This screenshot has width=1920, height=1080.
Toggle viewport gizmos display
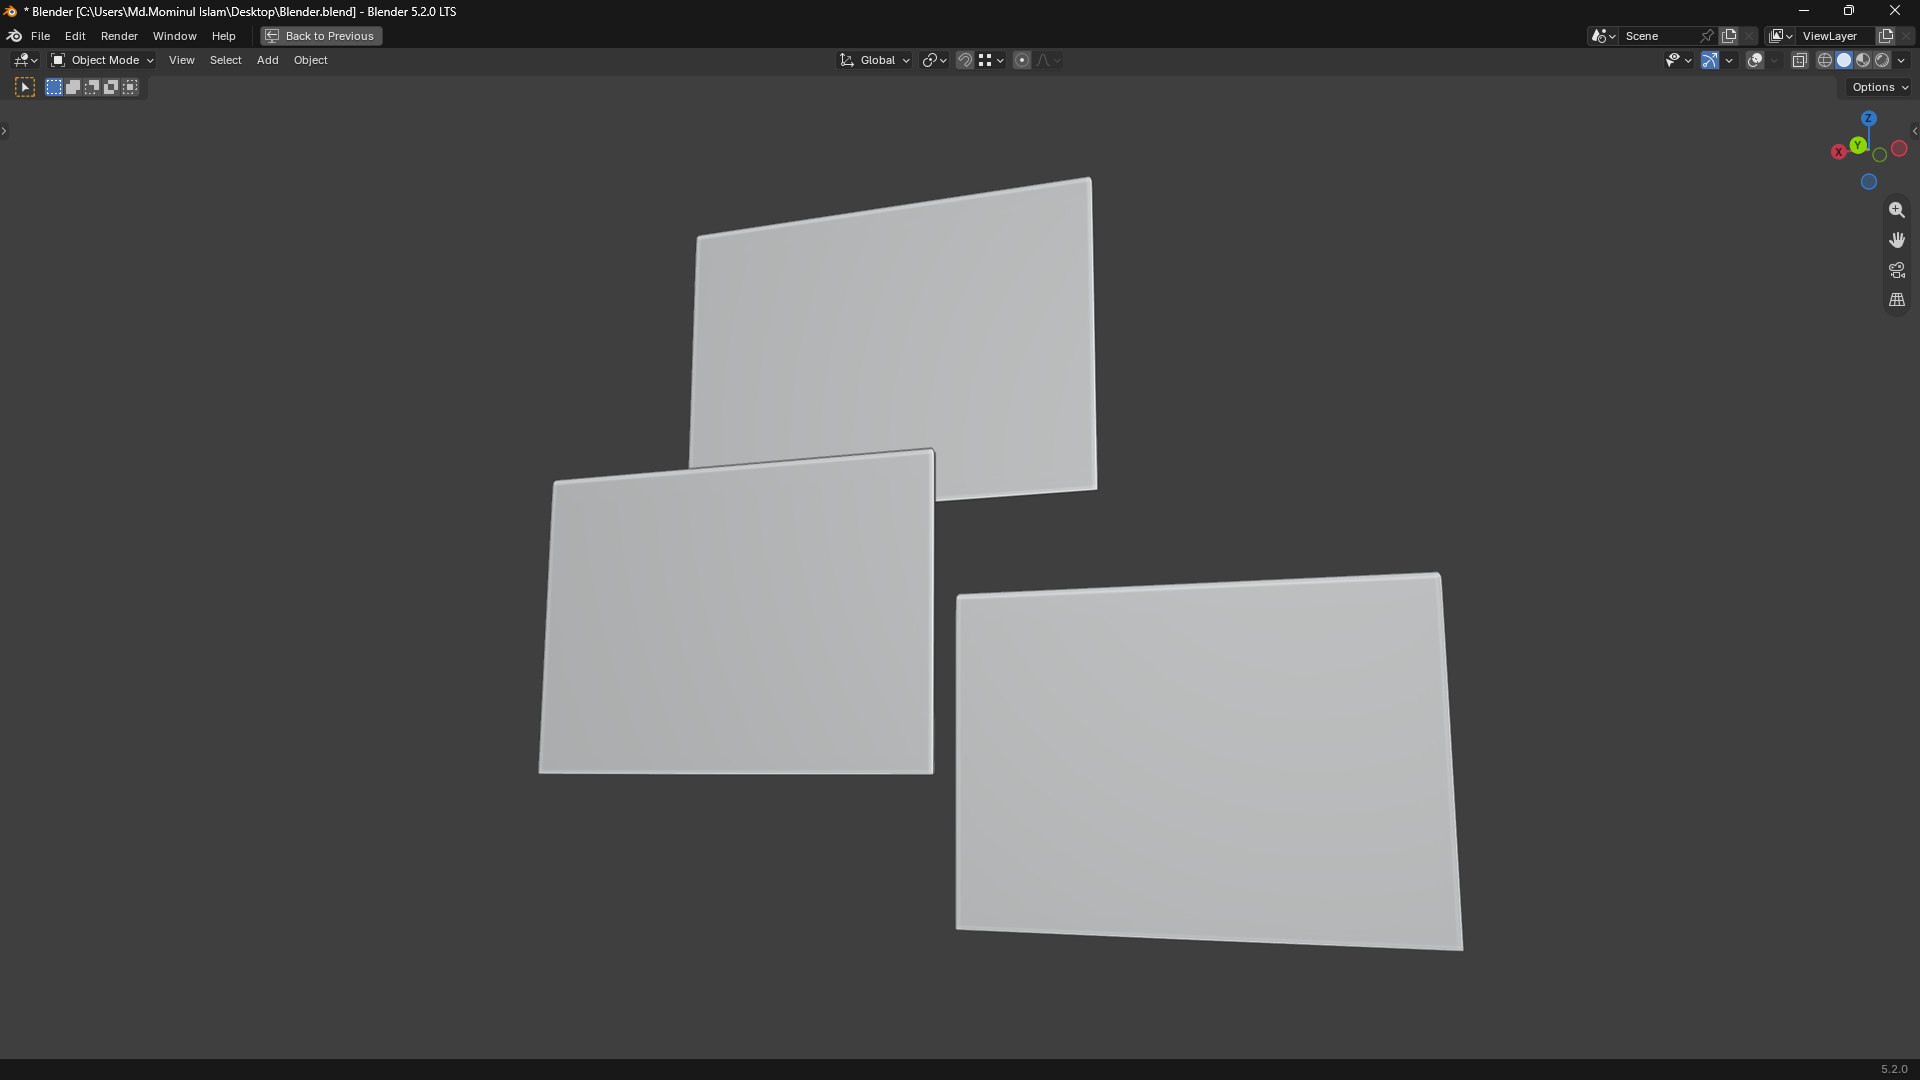1710,61
